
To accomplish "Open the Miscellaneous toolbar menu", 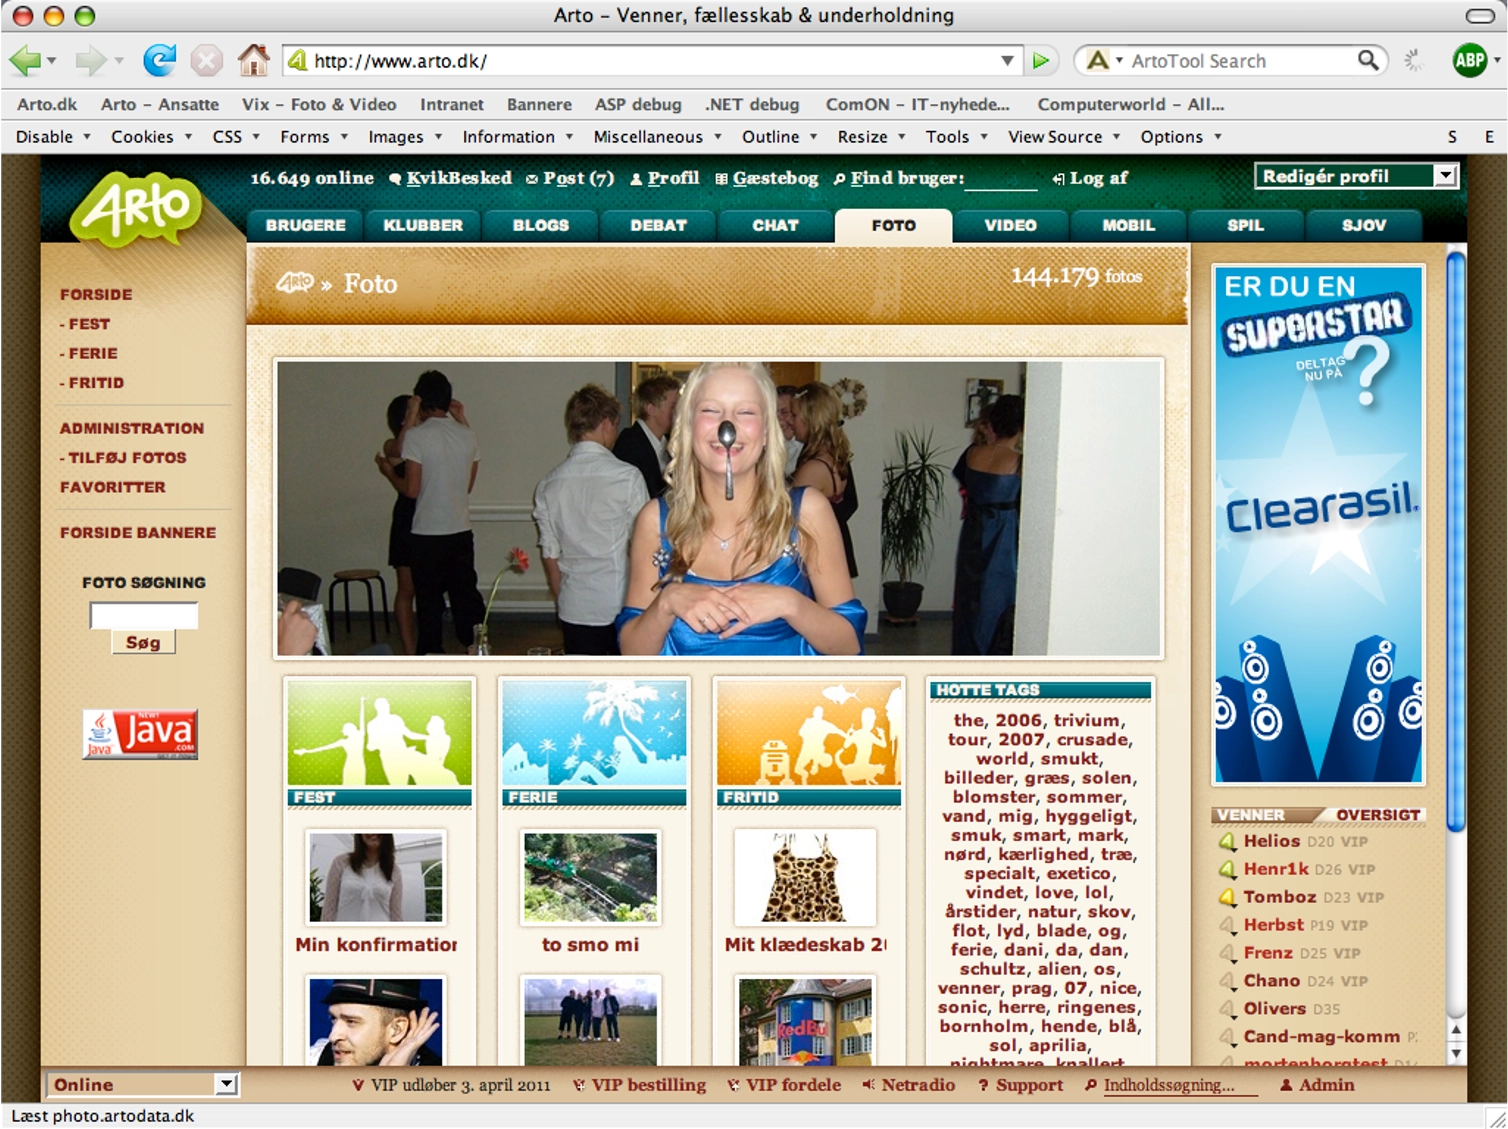I will [657, 137].
